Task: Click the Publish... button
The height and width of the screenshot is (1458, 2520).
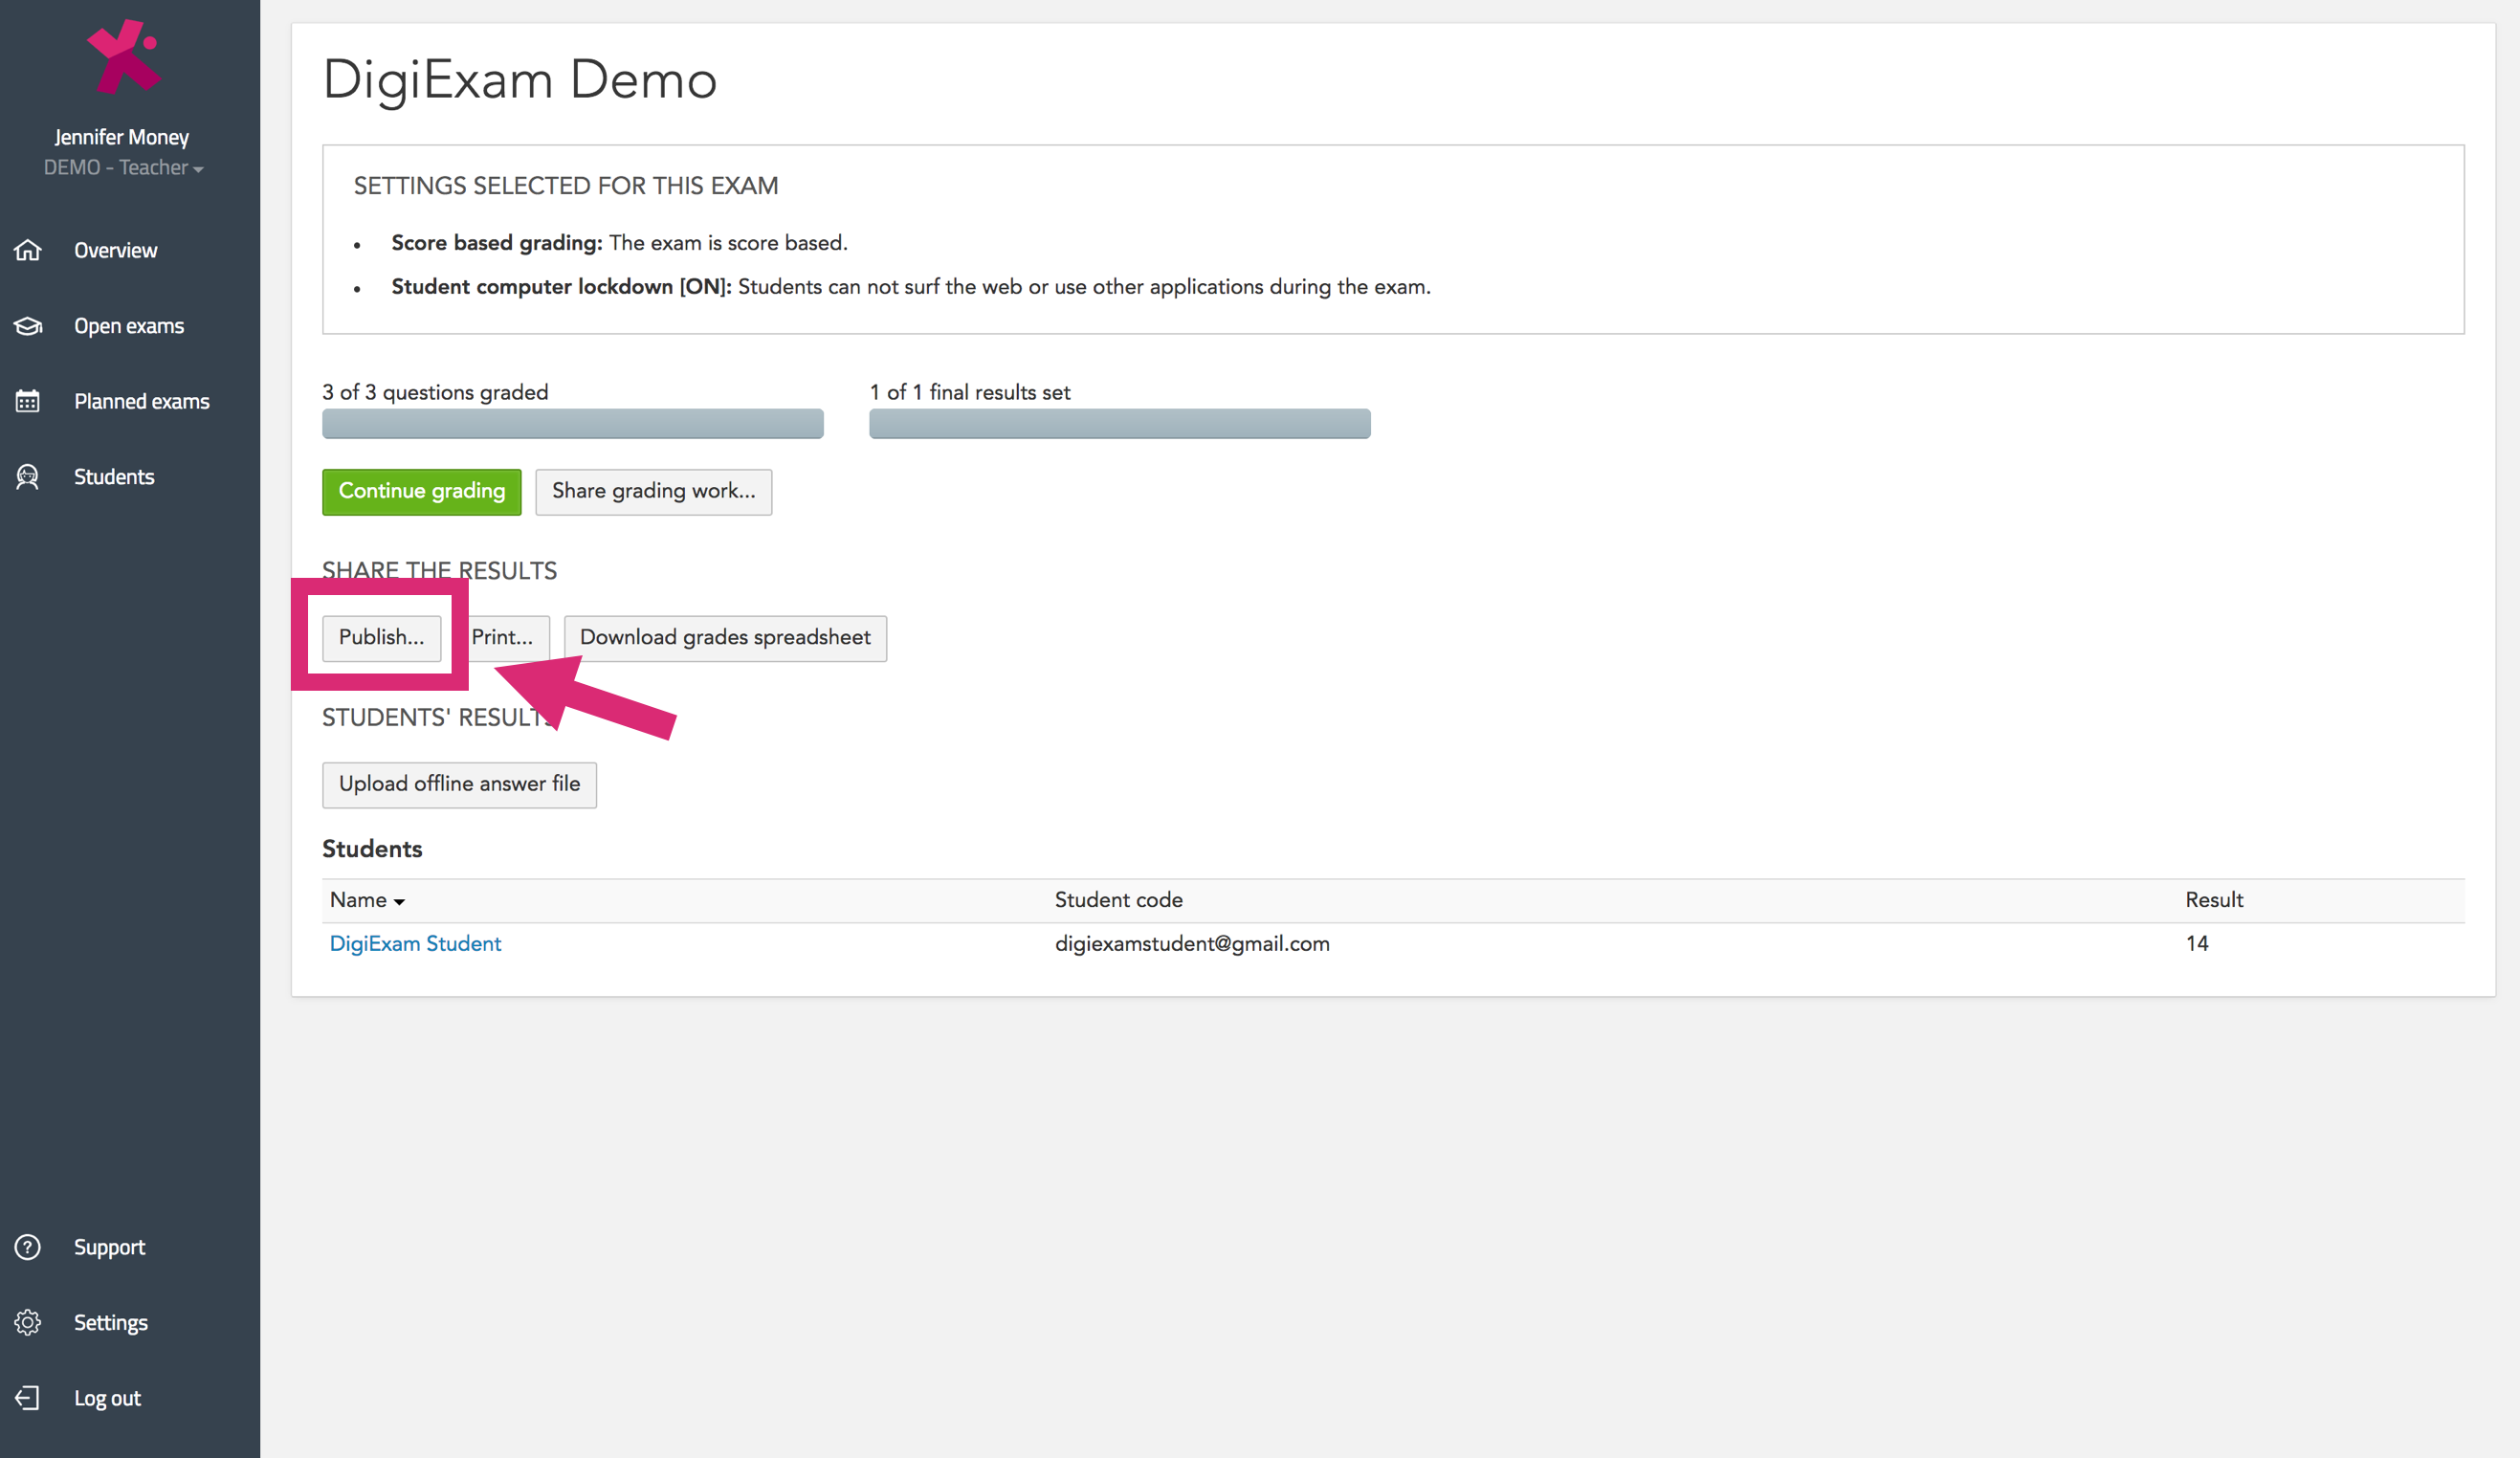Action: (x=381, y=637)
